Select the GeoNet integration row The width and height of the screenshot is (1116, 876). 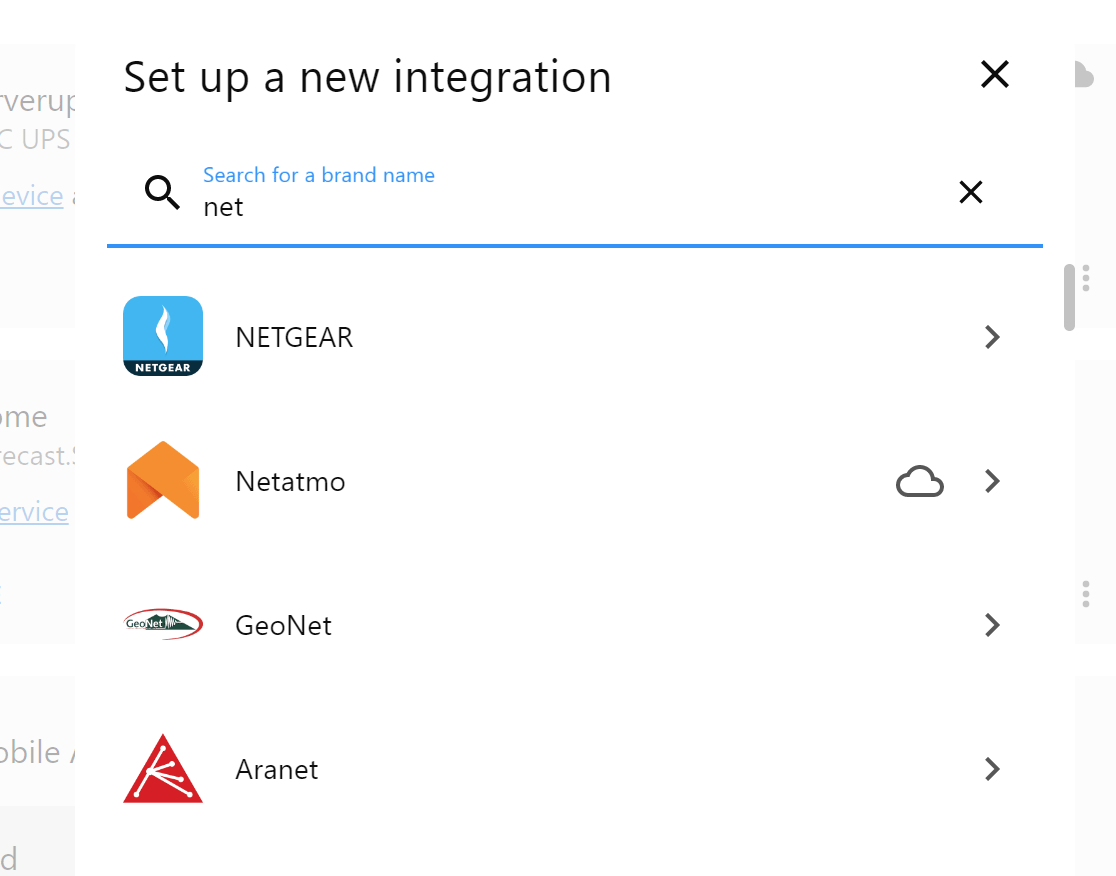[x=500, y=625]
